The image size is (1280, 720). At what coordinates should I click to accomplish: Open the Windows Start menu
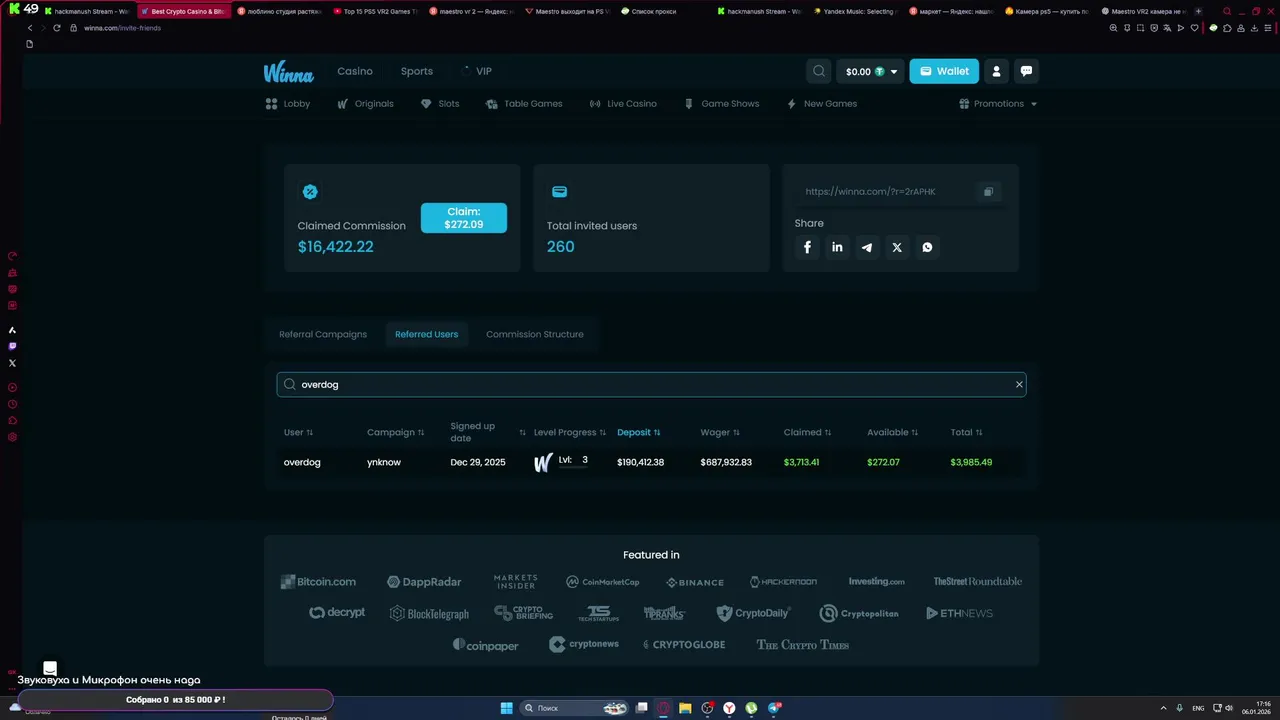[507, 708]
